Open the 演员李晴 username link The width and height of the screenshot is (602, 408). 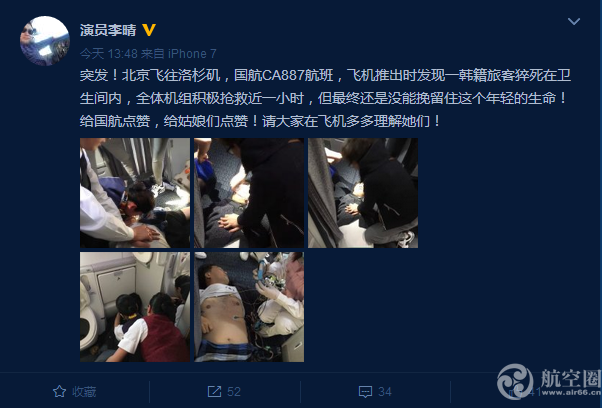(108, 30)
